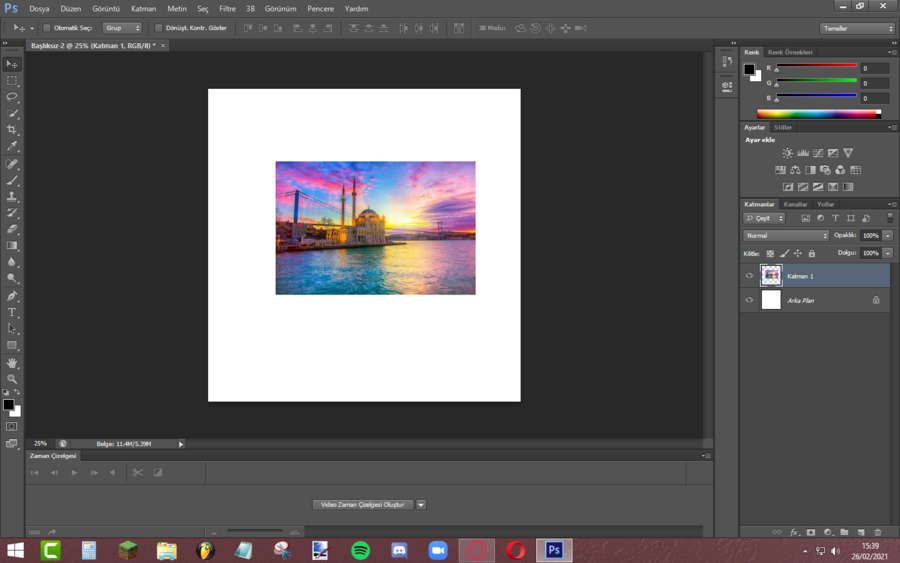Click the color spectrum ramp
The image size is (900, 563).
coord(818,114)
